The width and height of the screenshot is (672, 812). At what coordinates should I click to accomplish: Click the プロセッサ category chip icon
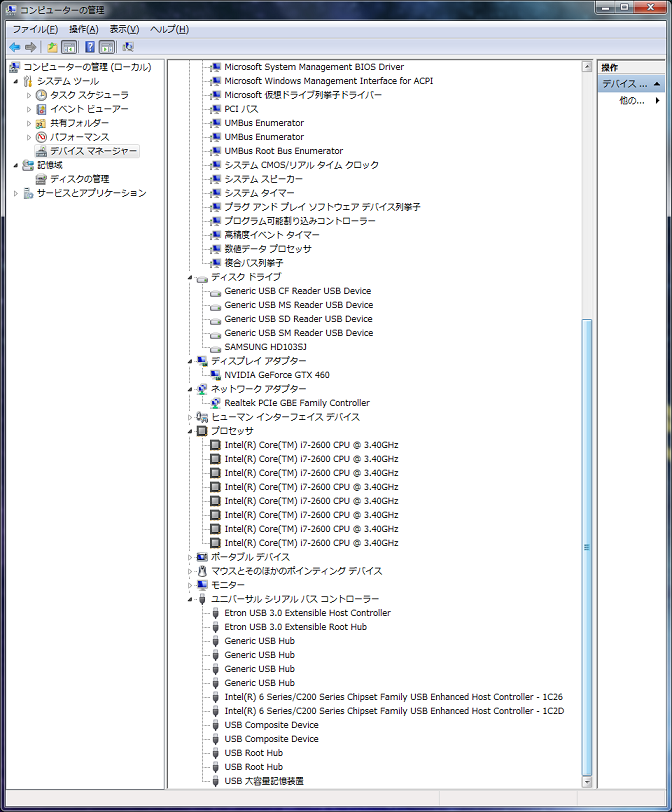pyautogui.click(x=202, y=431)
